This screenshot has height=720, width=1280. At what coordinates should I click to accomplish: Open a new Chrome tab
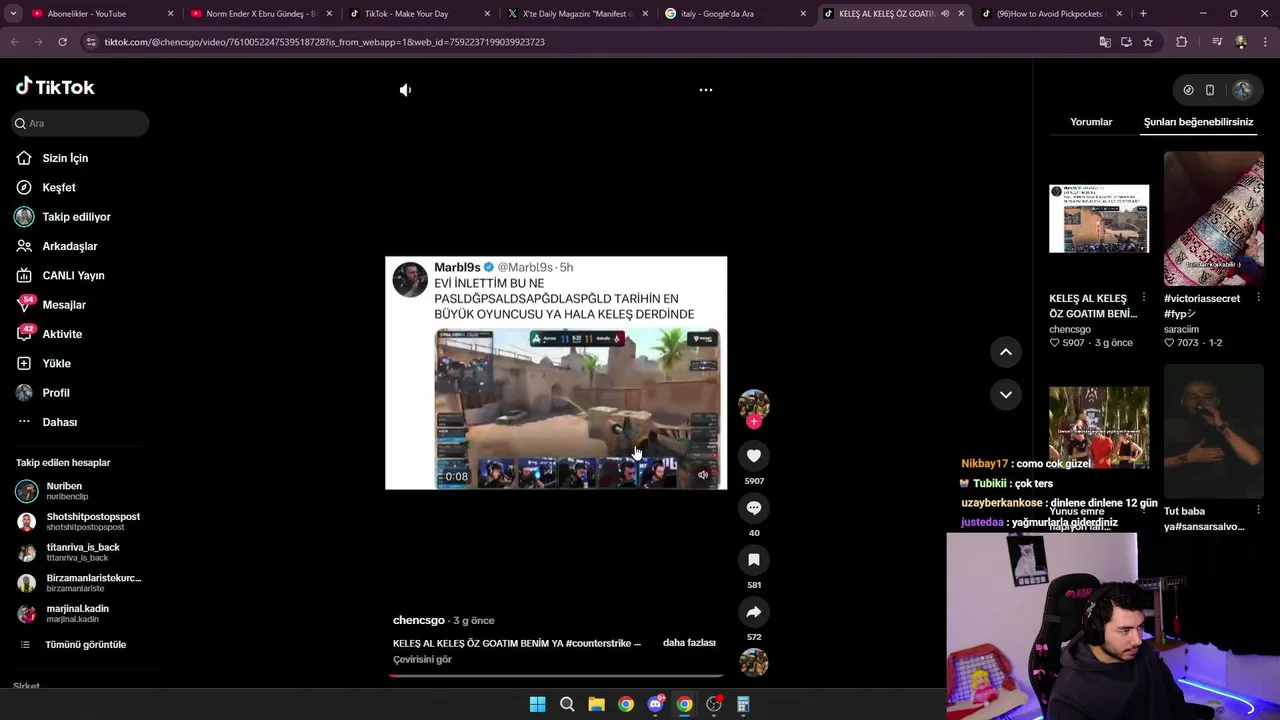point(1143,14)
